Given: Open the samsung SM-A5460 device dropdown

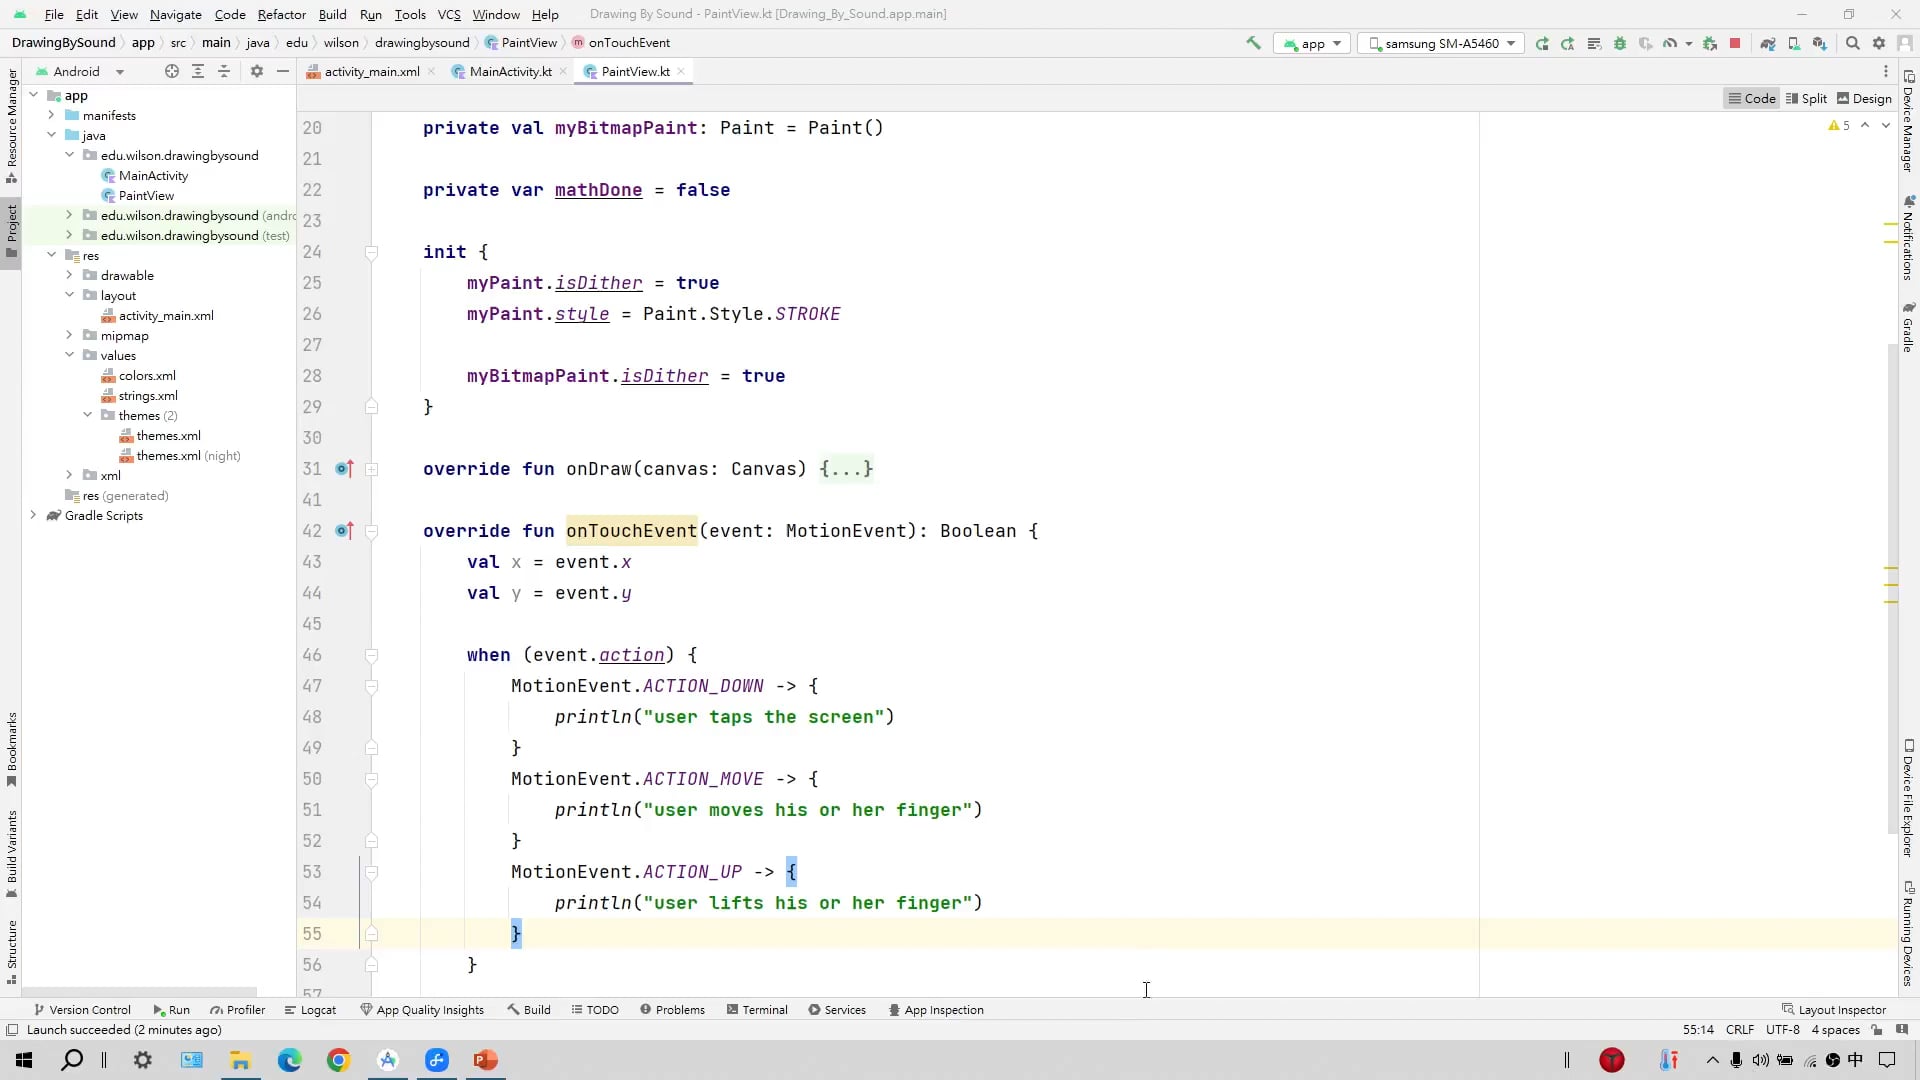Looking at the screenshot, I should (1442, 43).
